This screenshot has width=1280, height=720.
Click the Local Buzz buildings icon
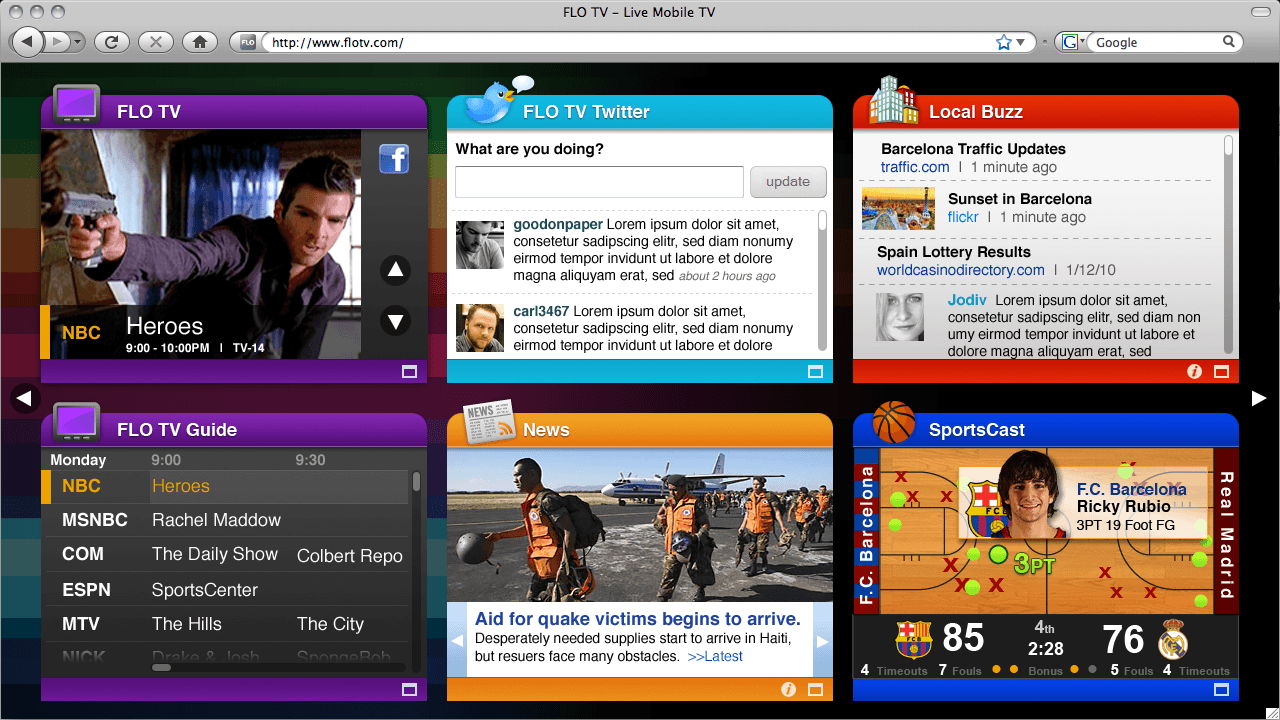pos(893,100)
